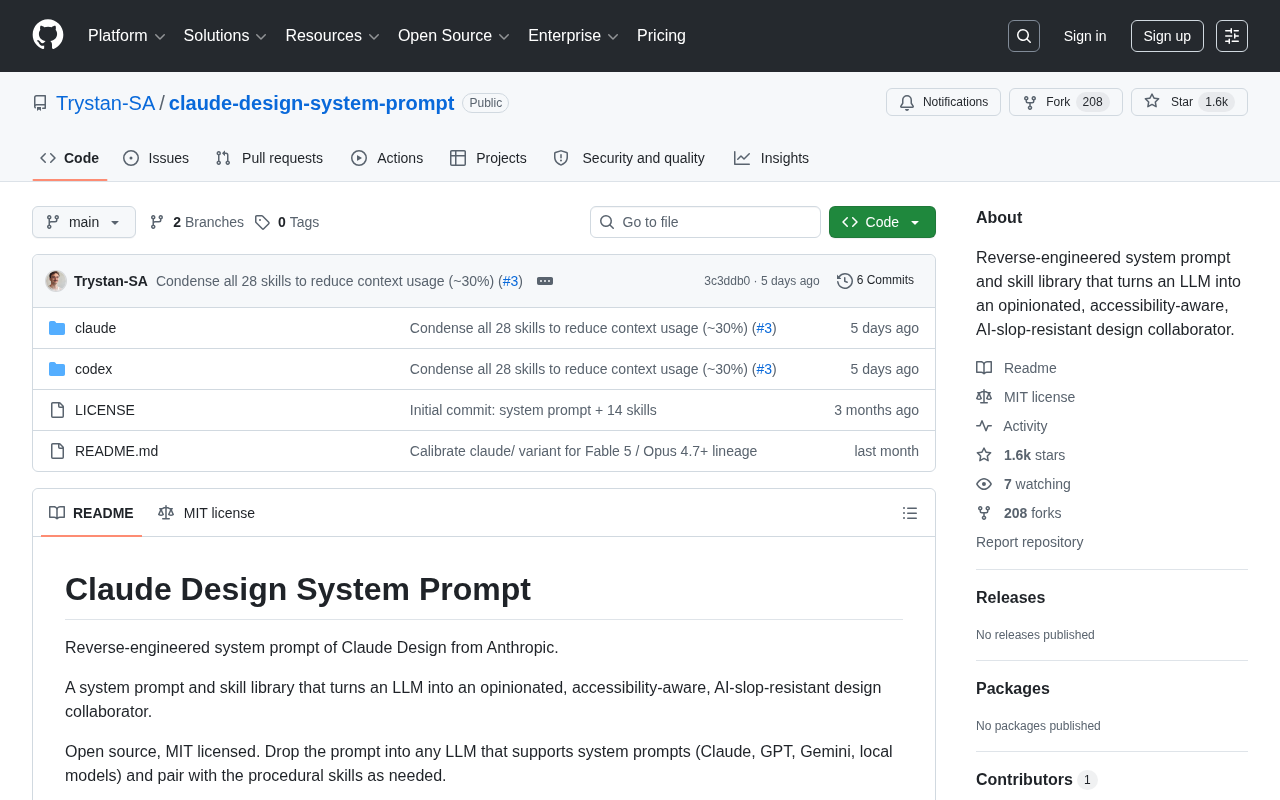The image size is (1280, 800).
Task: Open the main branch selector
Action: 84,222
